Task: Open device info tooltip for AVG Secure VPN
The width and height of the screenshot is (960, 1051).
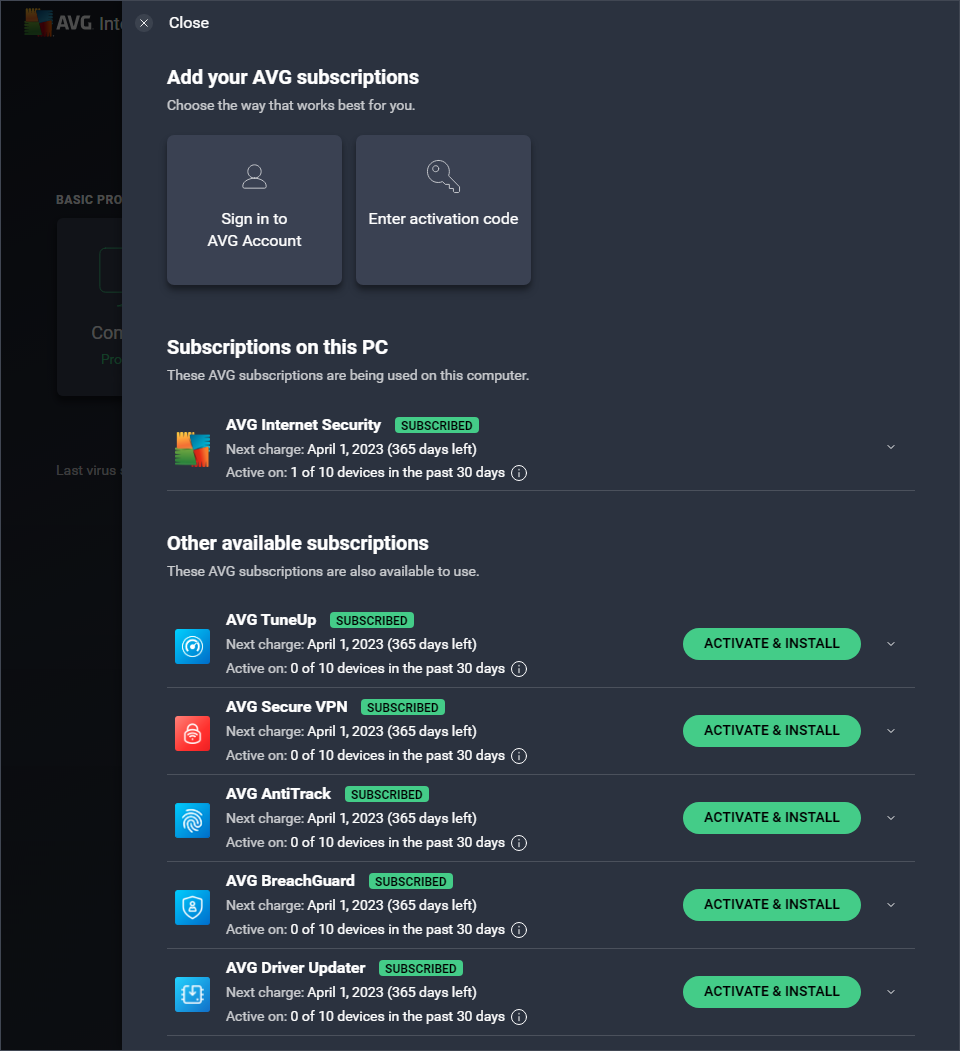Action: (519, 756)
